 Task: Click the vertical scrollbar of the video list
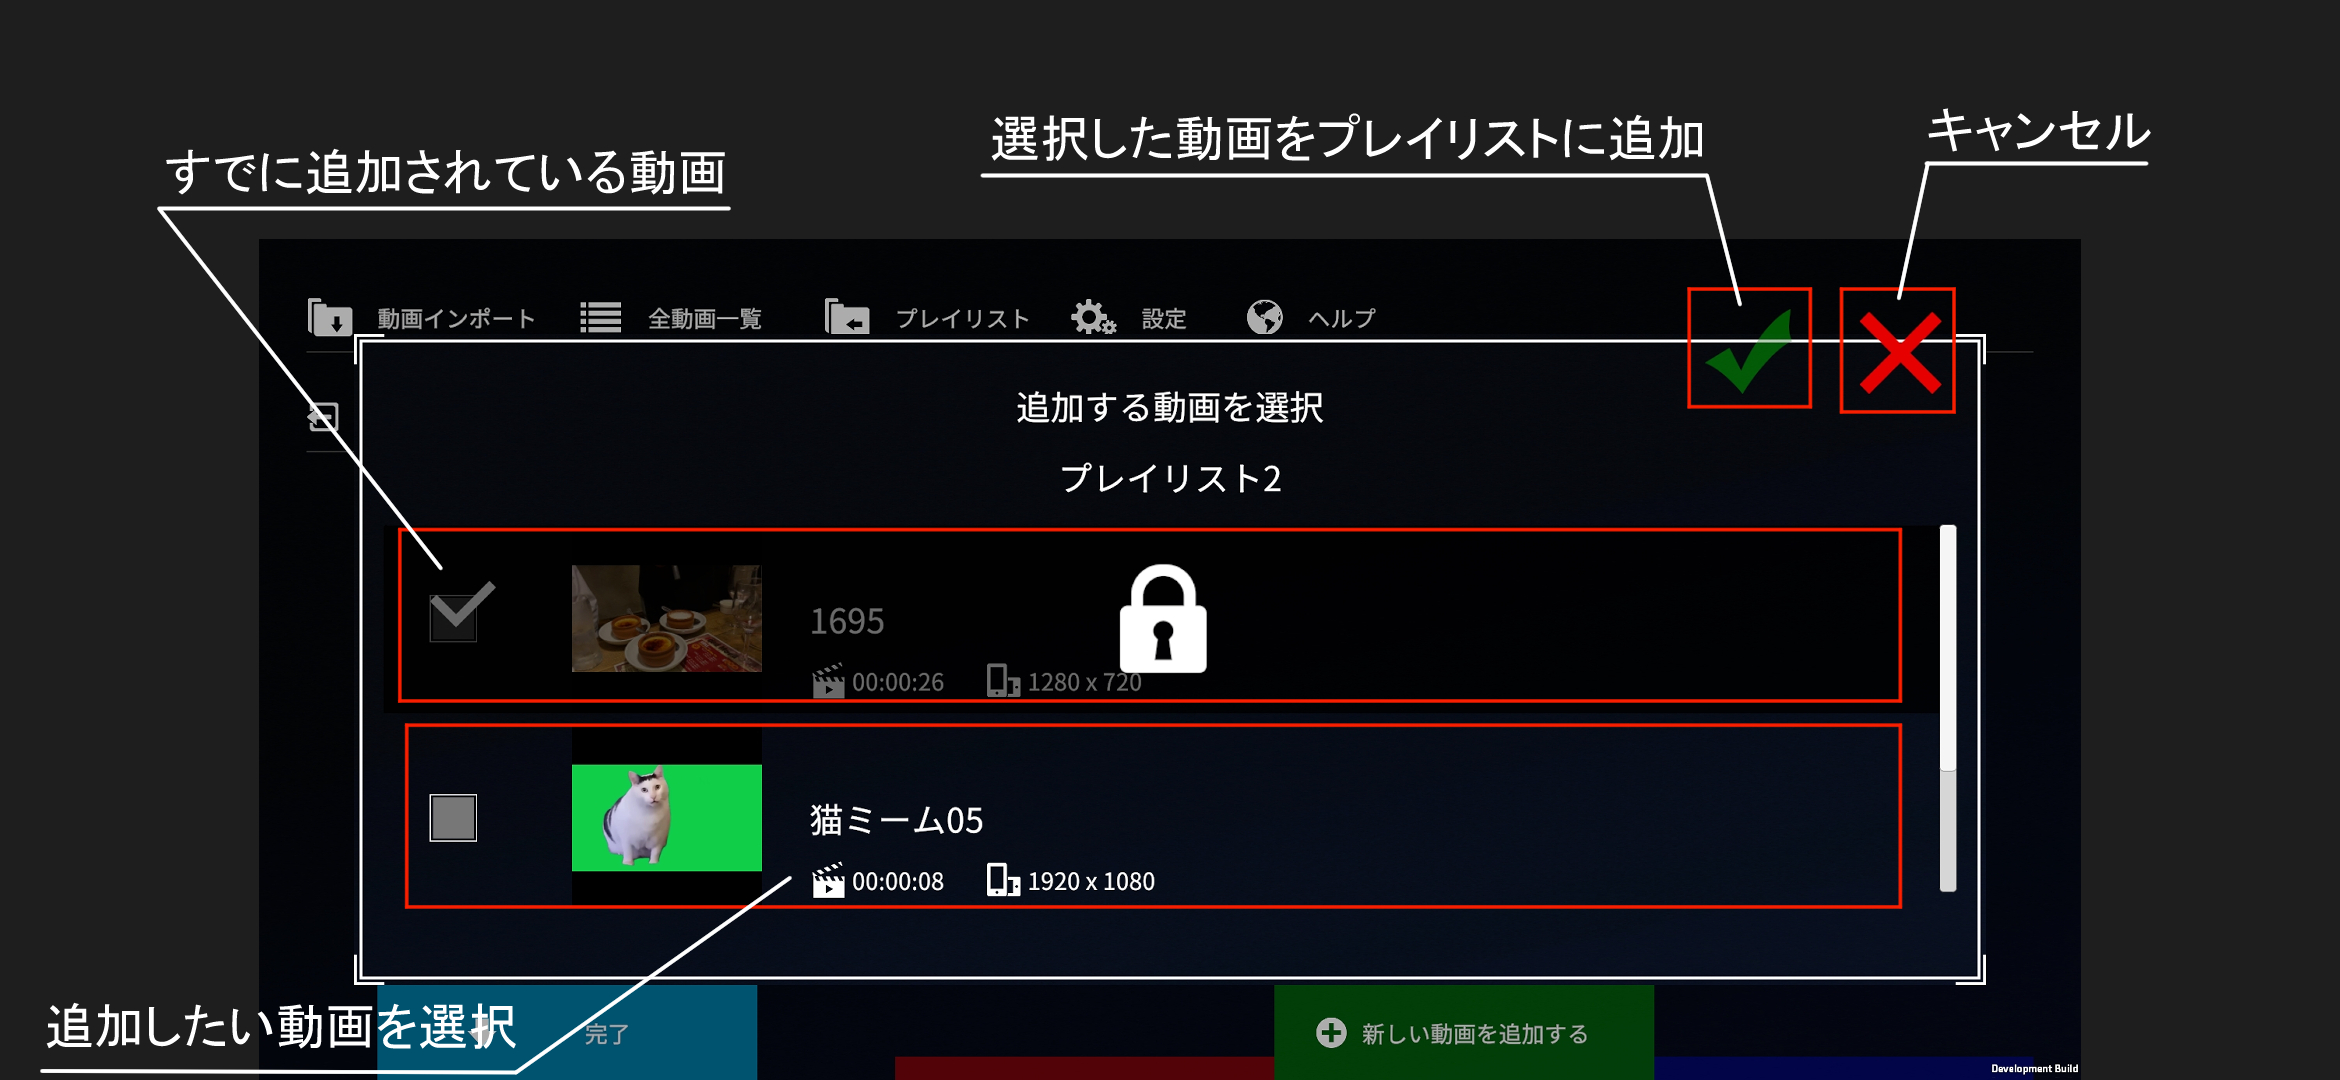[x=1948, y=708]
